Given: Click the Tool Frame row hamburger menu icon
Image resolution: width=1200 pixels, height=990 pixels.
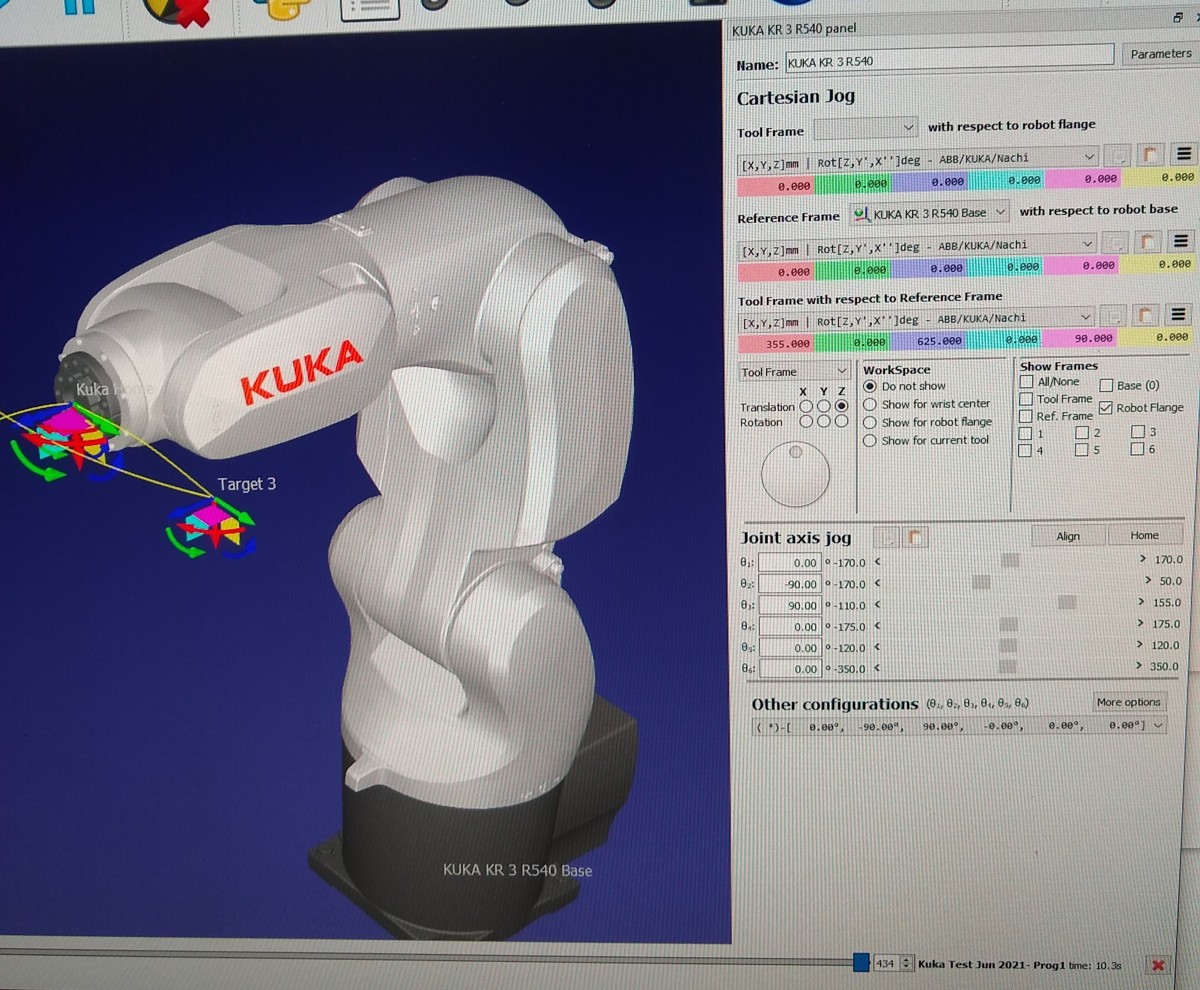Looking at the screenshot, I should 1182,155.
